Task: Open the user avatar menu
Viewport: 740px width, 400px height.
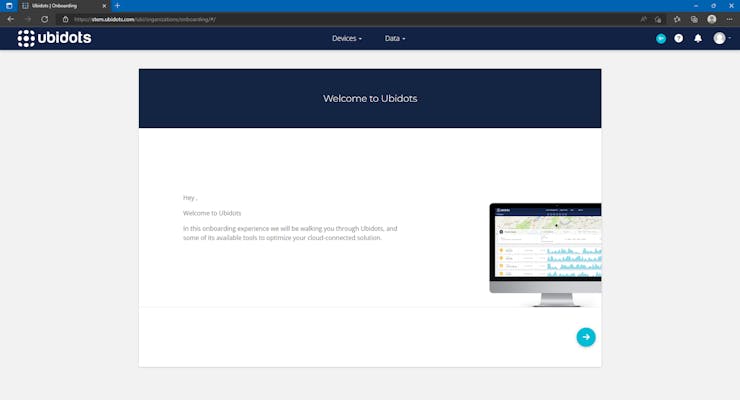Action: [722, 38]
